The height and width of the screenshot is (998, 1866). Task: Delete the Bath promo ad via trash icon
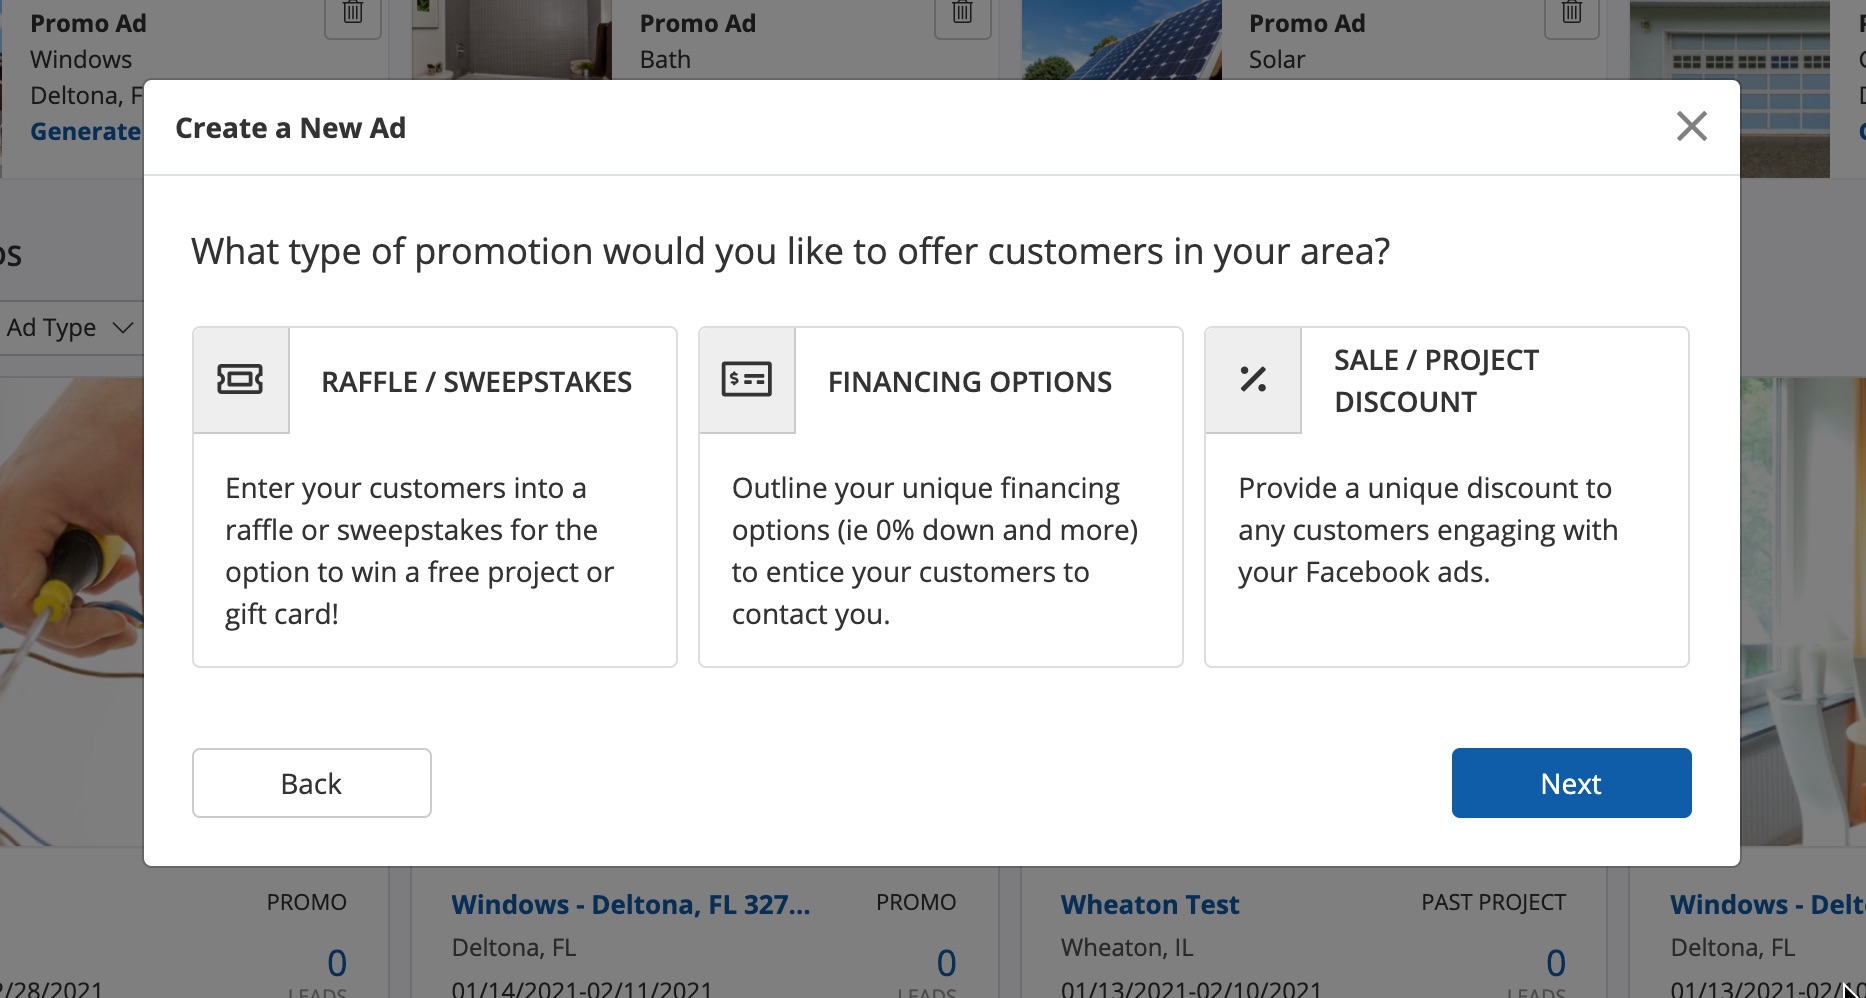[x=962, y=14]
